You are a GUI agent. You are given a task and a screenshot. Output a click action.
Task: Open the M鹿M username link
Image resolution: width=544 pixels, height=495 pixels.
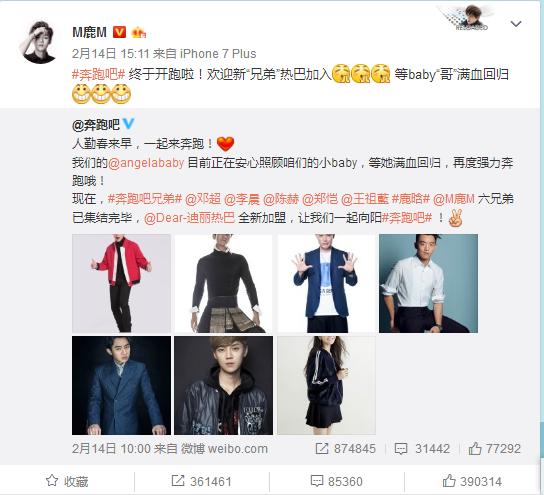[90, 33]
